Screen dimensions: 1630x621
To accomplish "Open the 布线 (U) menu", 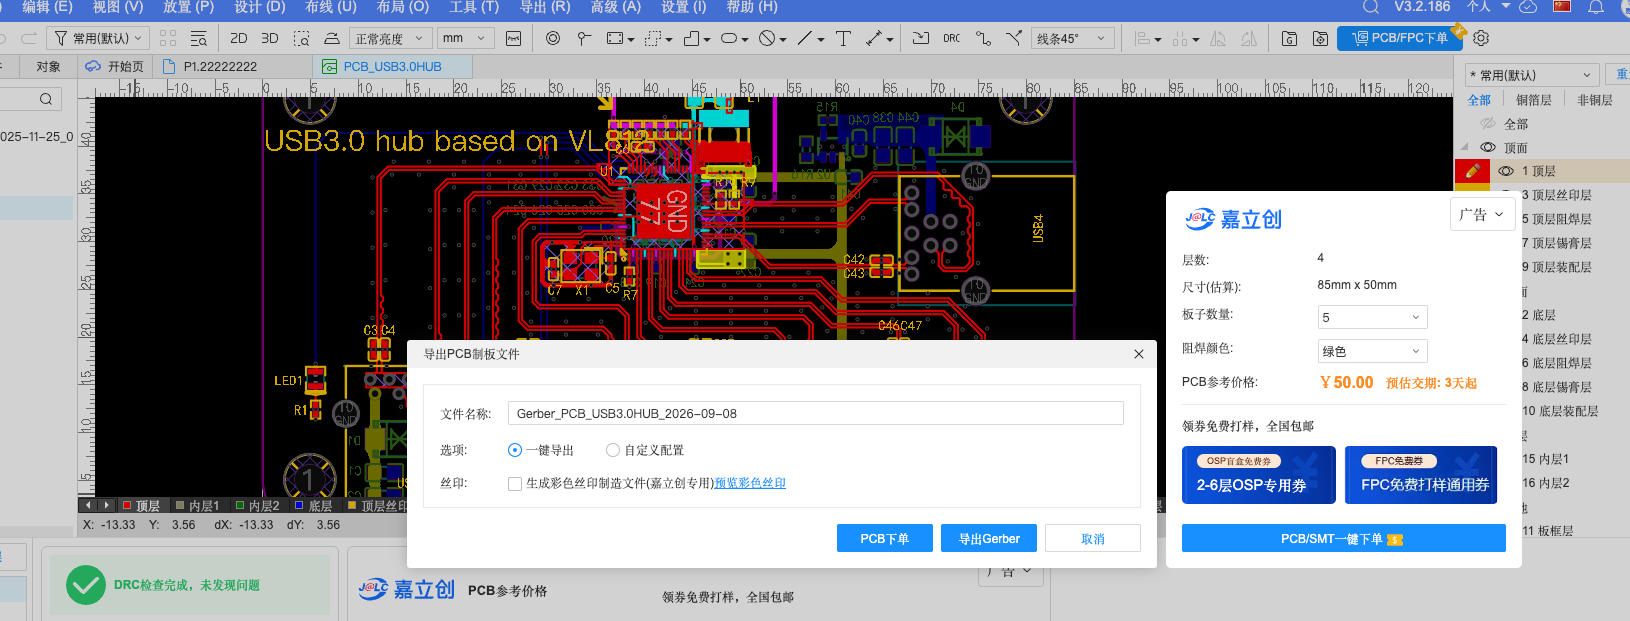I will 331,7.
